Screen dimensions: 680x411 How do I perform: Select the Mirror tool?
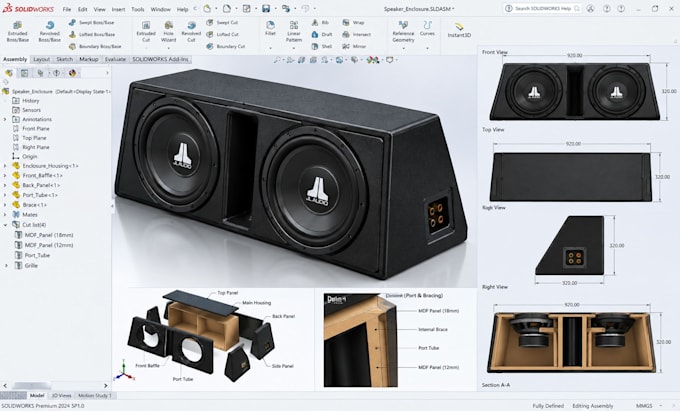pyautogui.click(x=354, y=46)
